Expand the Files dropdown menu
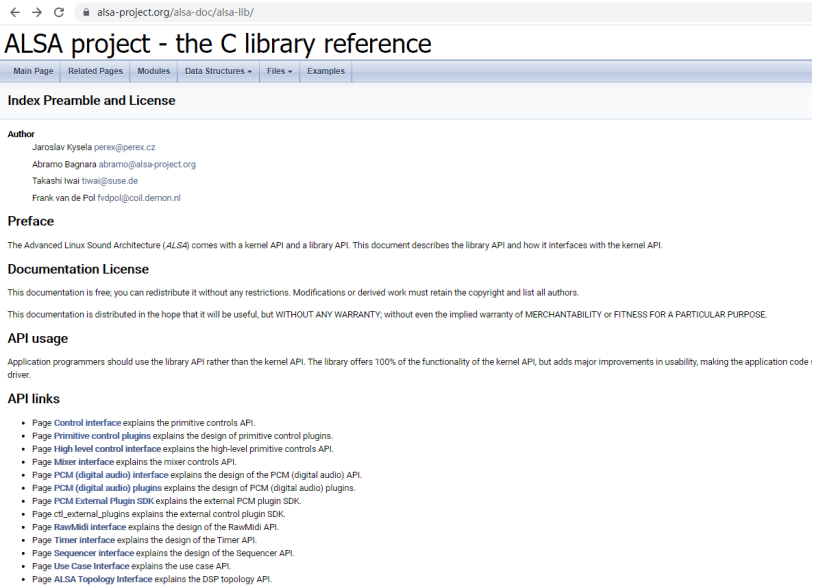The width and height of the screenshot is (813, 587). tap(279, 71)
